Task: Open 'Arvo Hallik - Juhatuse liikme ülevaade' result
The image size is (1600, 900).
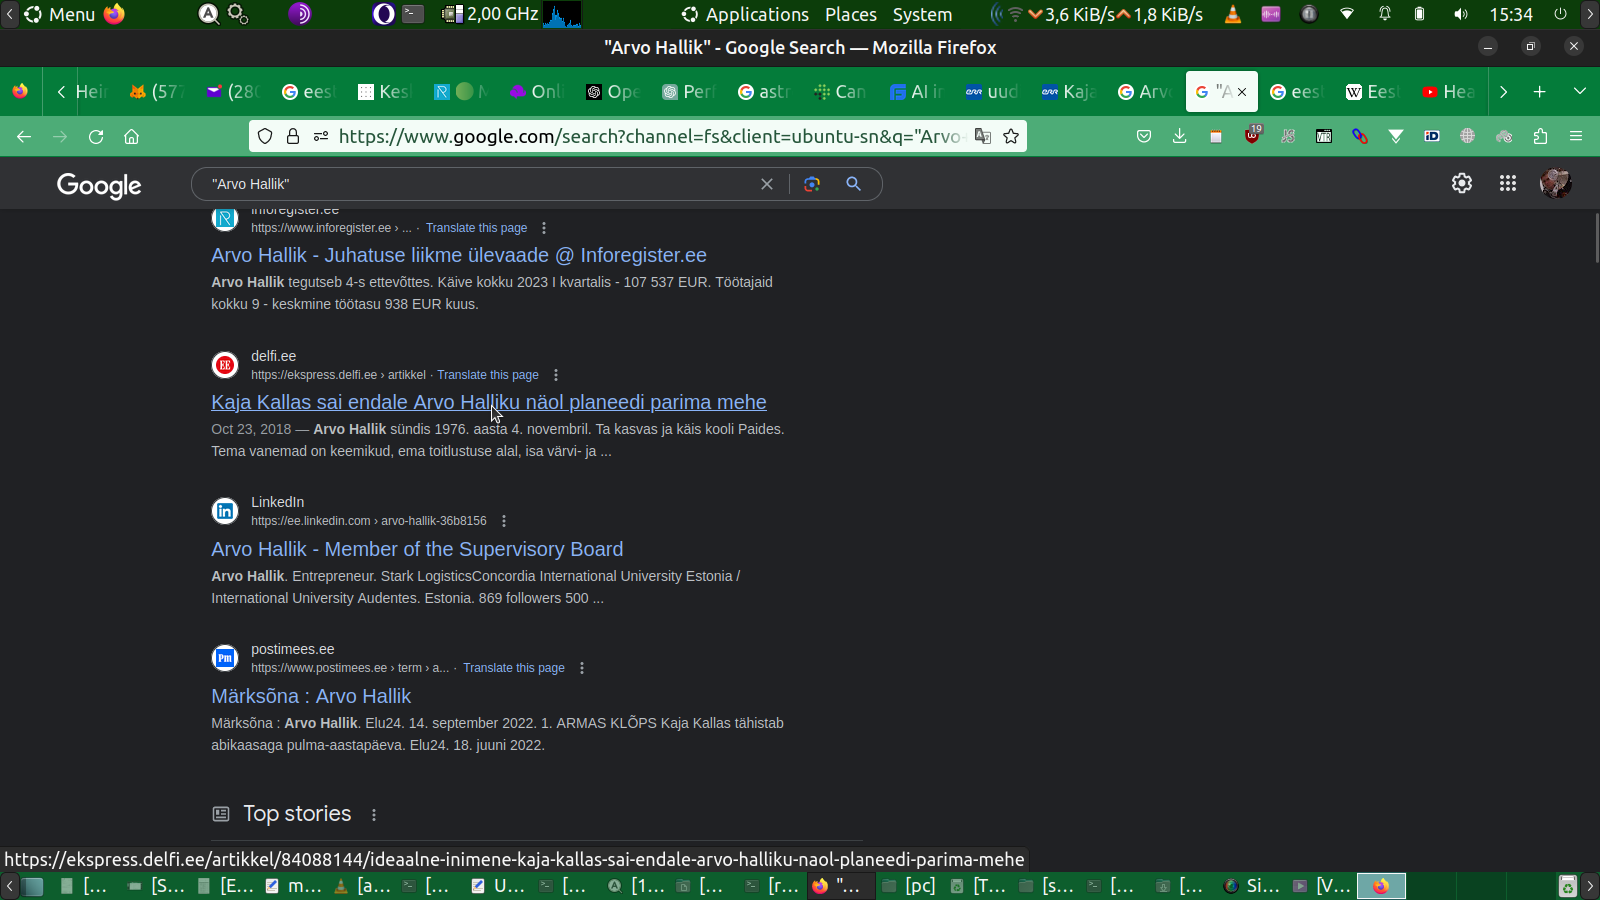Action: 459,255
